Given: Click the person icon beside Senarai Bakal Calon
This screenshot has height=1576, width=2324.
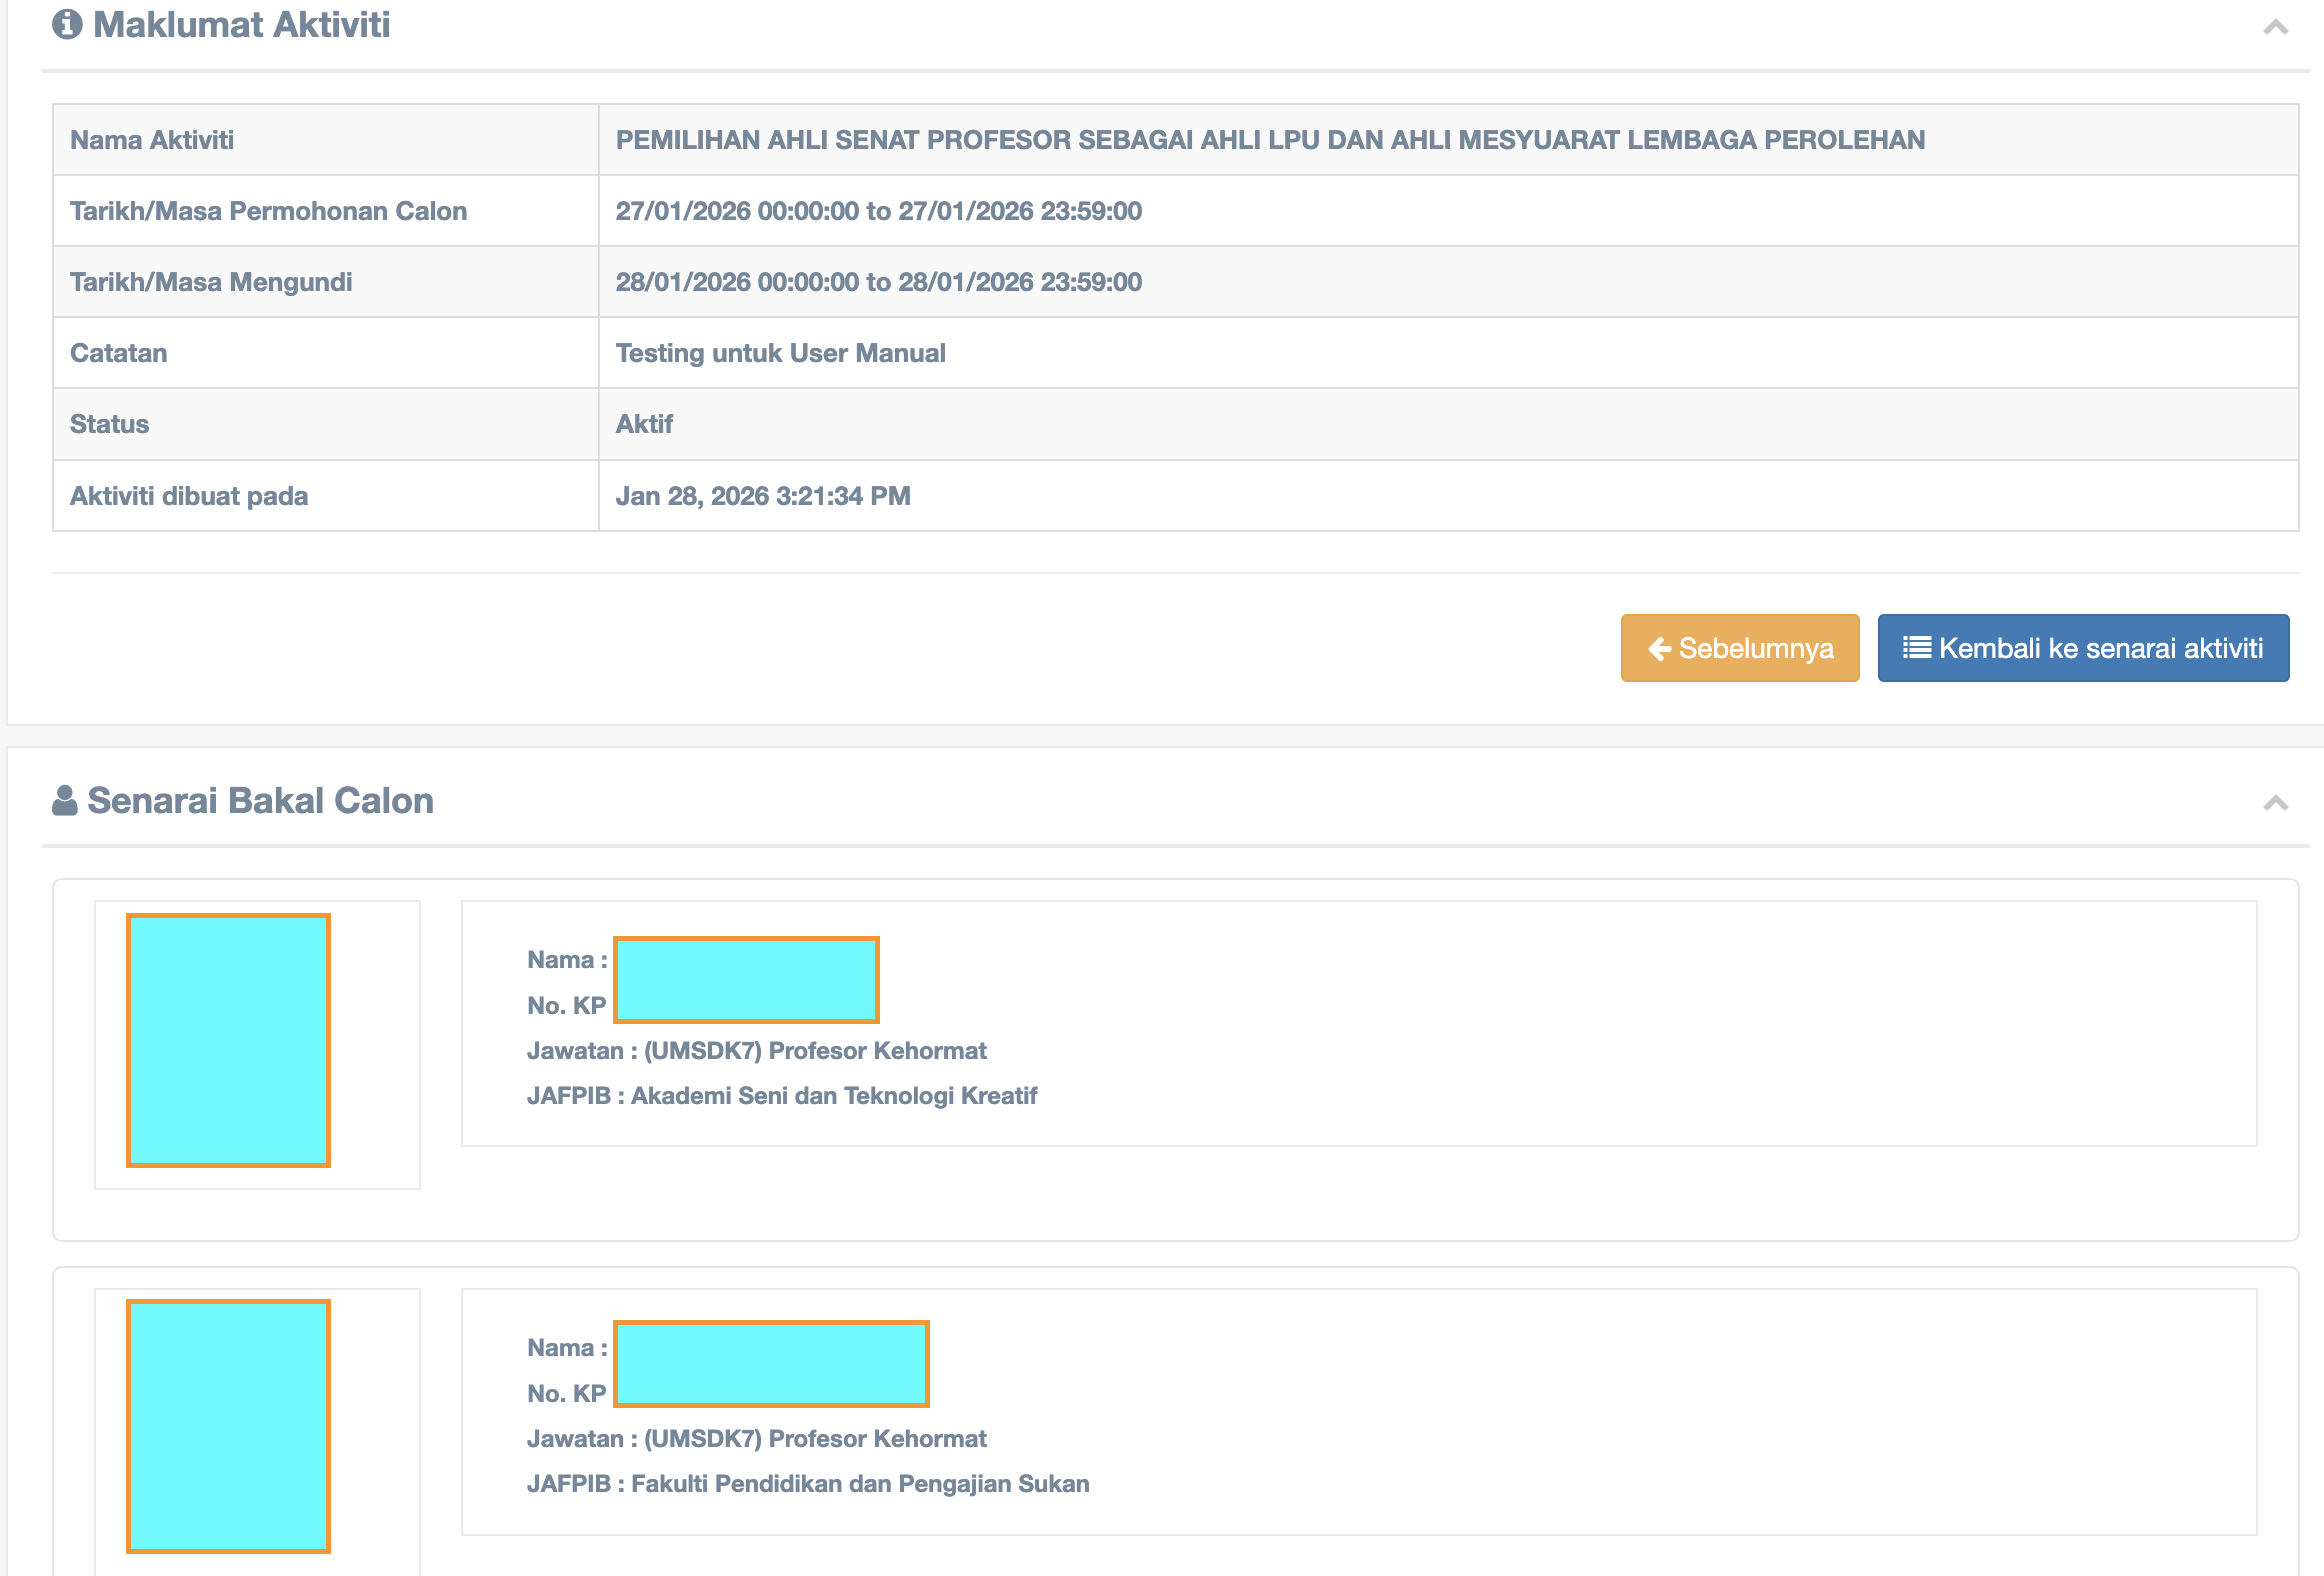Looking at the screenshot, I should click(65, 801).
